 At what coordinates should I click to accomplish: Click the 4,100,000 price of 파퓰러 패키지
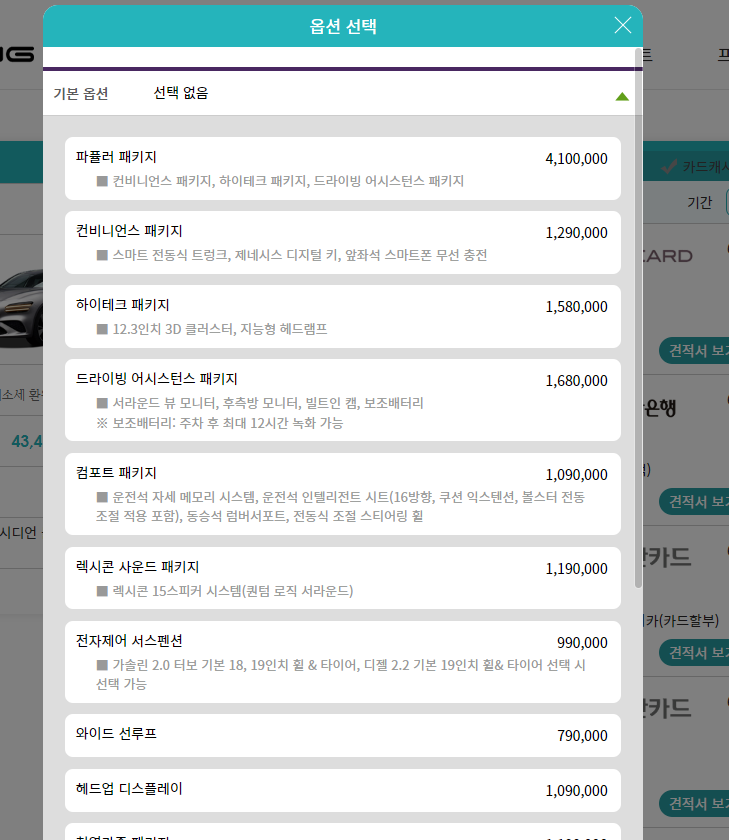pyautogui.click(x=576, y=159)
